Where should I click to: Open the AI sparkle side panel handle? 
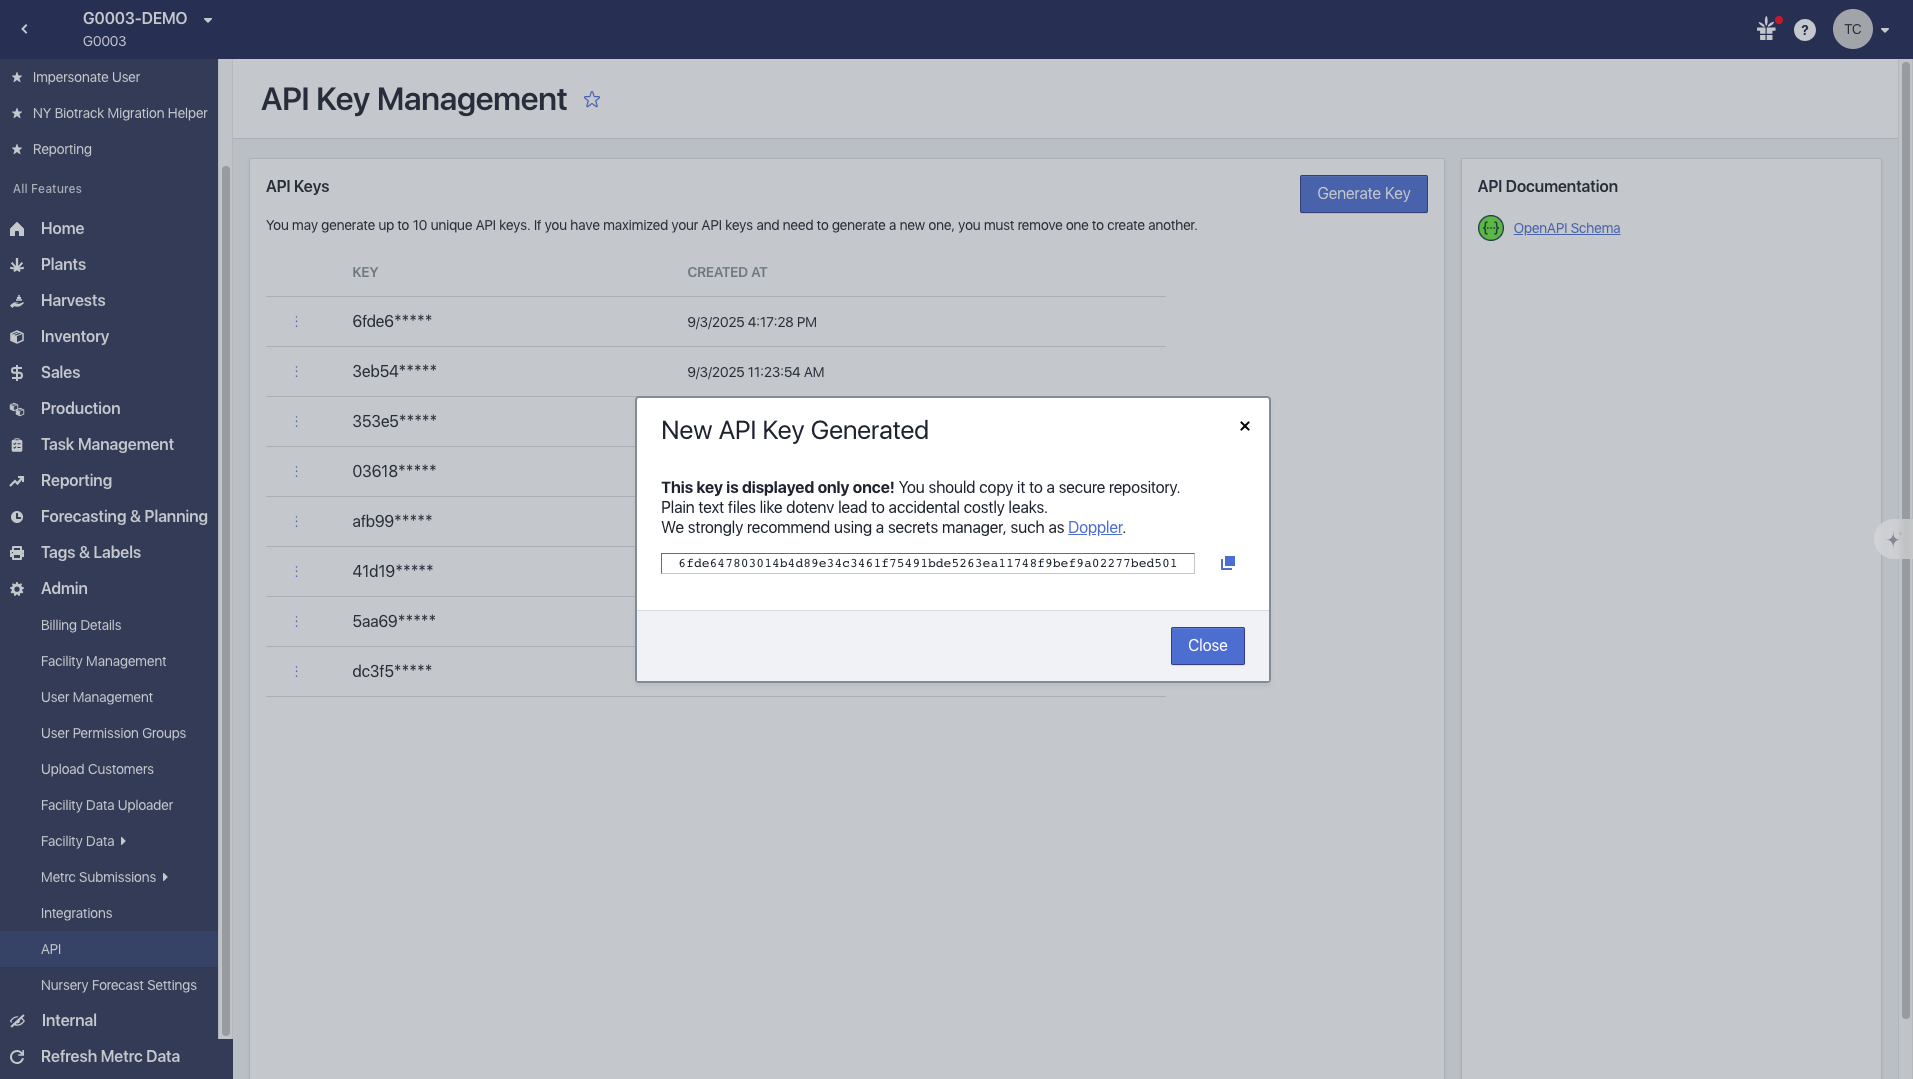click(x=1892, y=540)
